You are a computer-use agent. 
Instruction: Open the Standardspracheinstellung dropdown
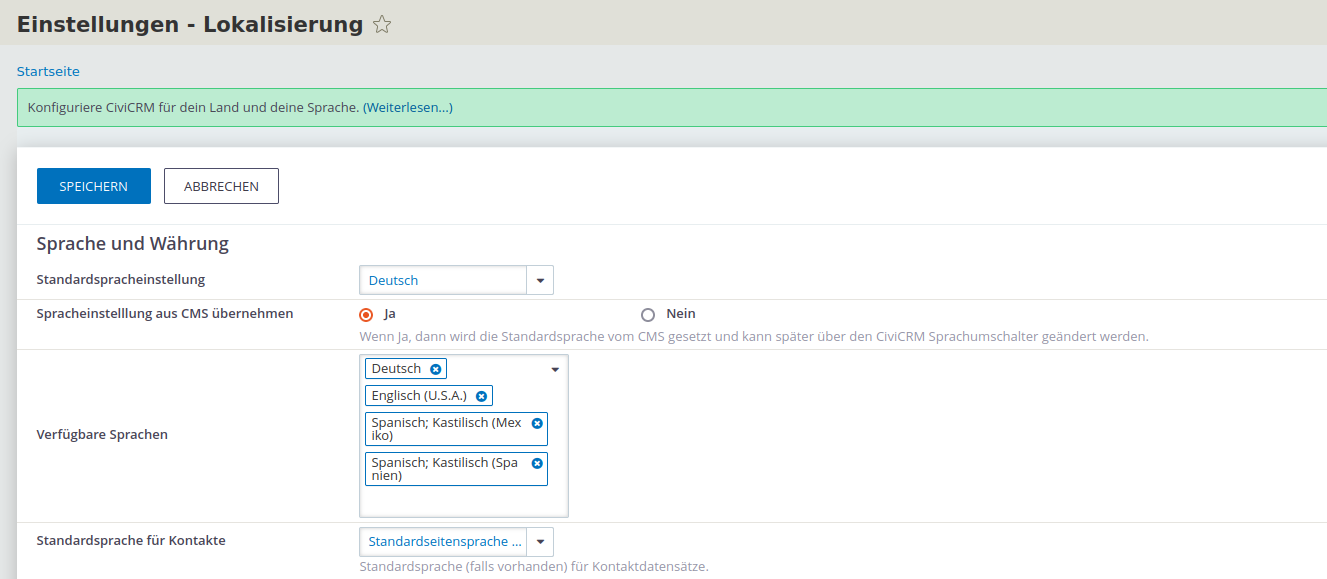(x=539, y=280)
